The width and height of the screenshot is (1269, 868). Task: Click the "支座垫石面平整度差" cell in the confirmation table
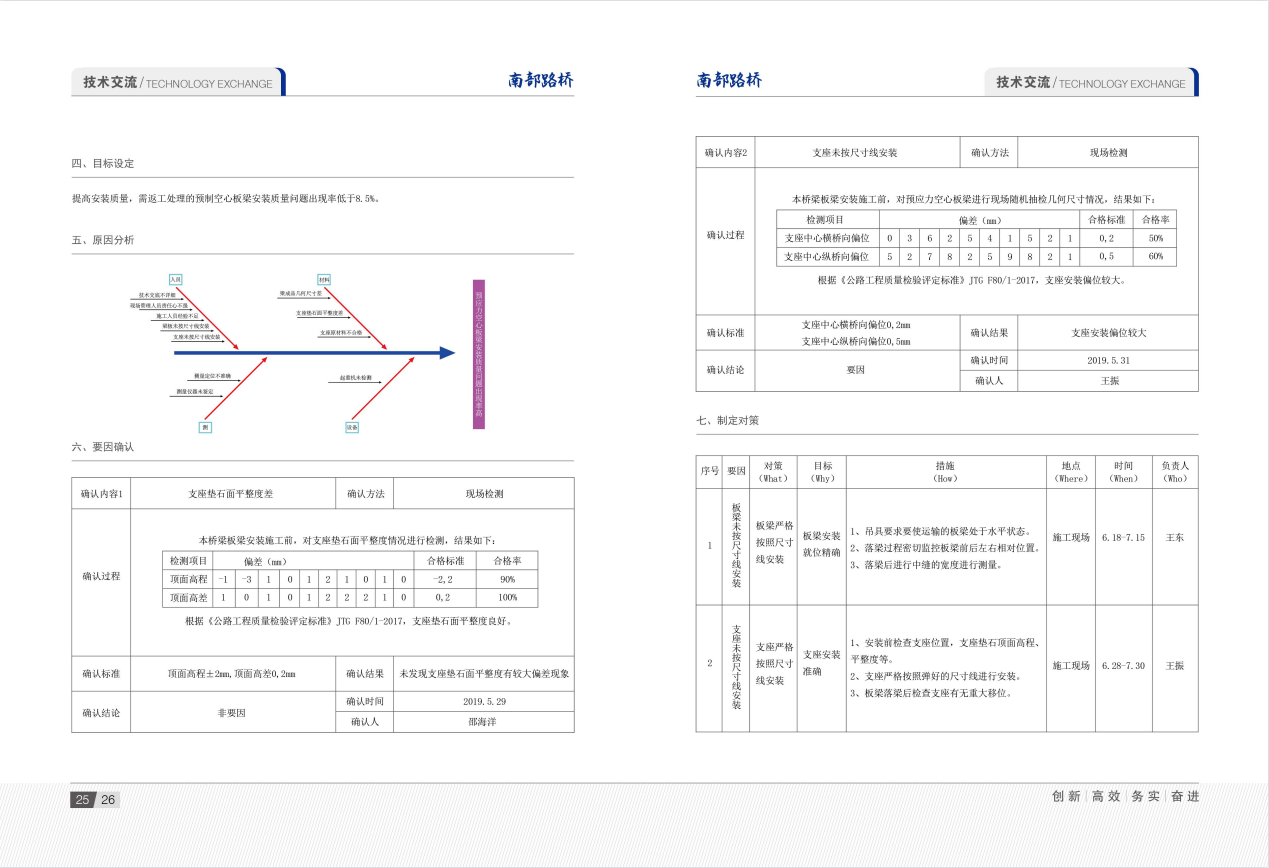coord(231,494)
